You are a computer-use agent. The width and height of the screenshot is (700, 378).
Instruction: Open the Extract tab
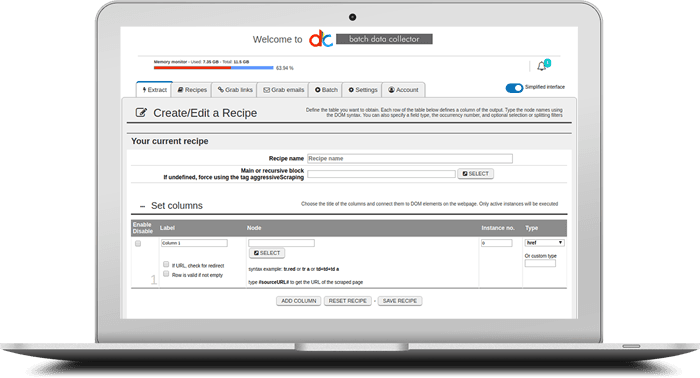click(x=154, y=90)
